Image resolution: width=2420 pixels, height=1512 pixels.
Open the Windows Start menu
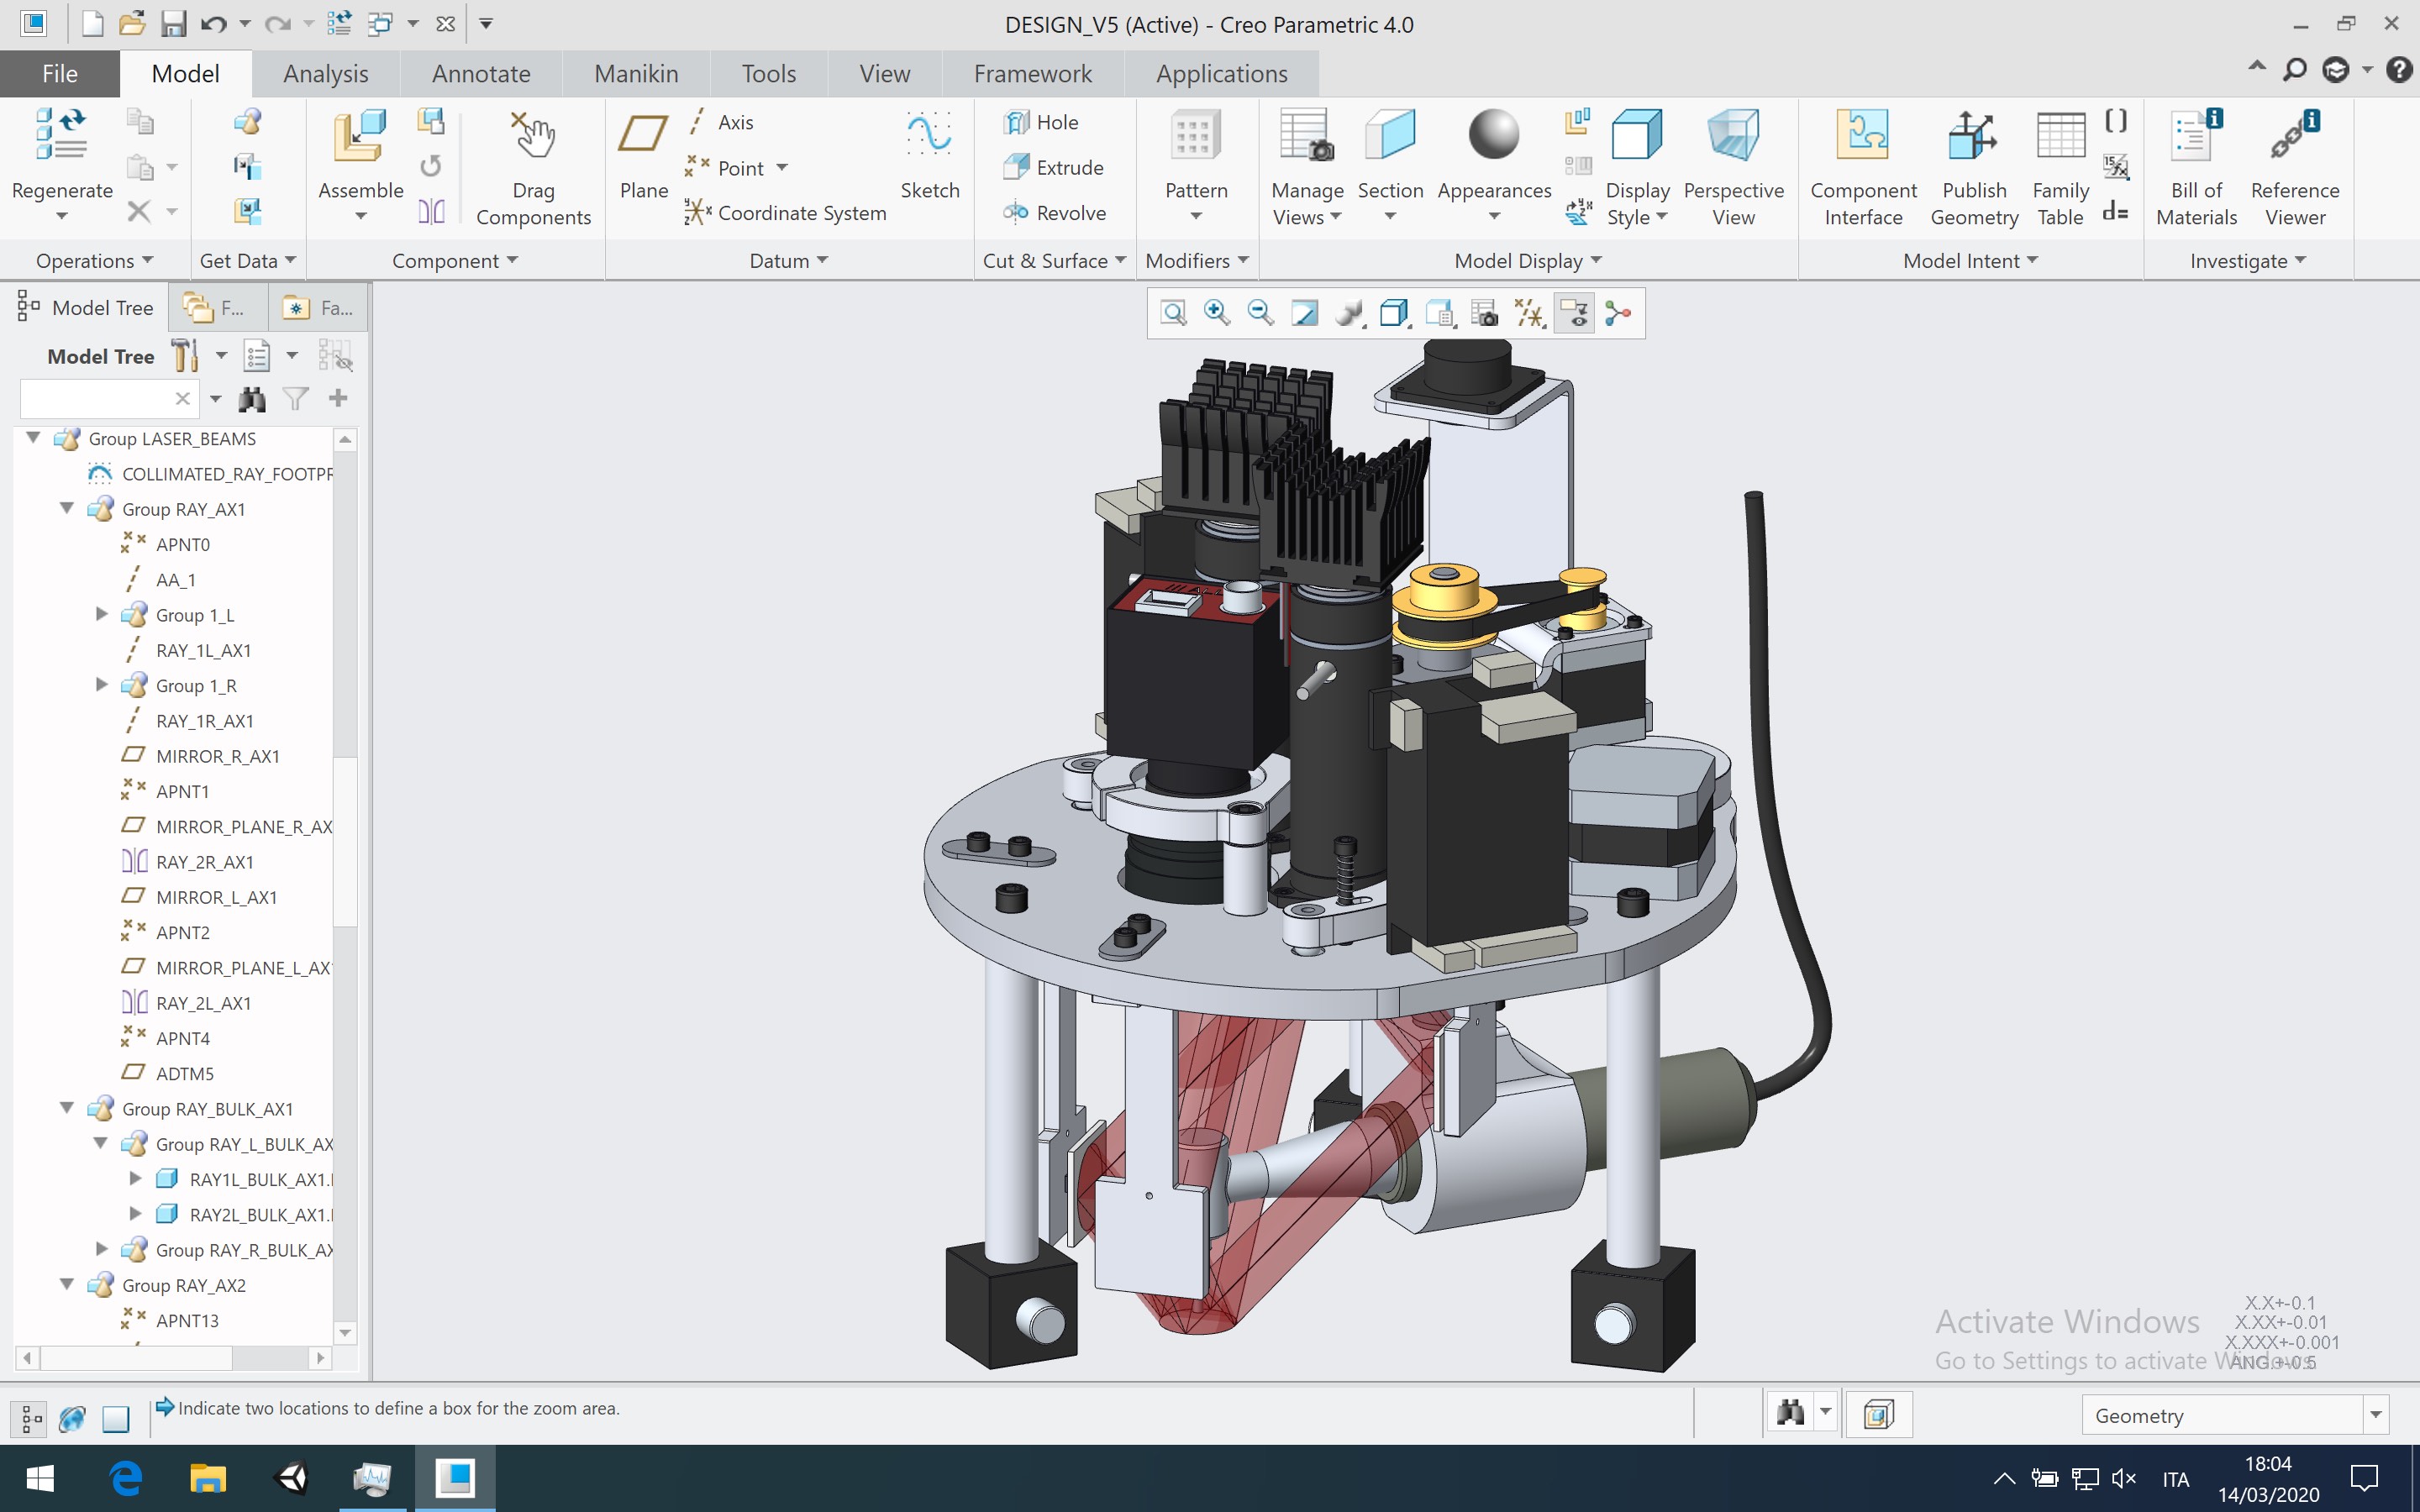coord(40,1478)
